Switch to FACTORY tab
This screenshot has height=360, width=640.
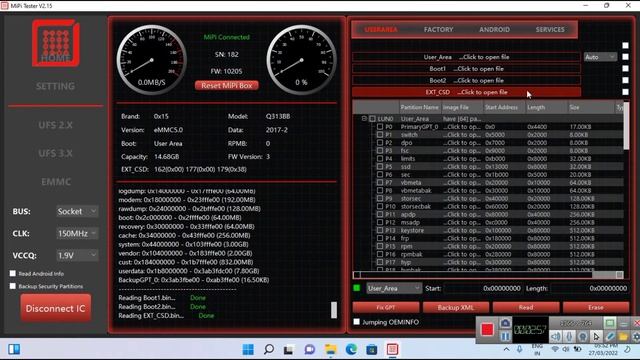438,29
